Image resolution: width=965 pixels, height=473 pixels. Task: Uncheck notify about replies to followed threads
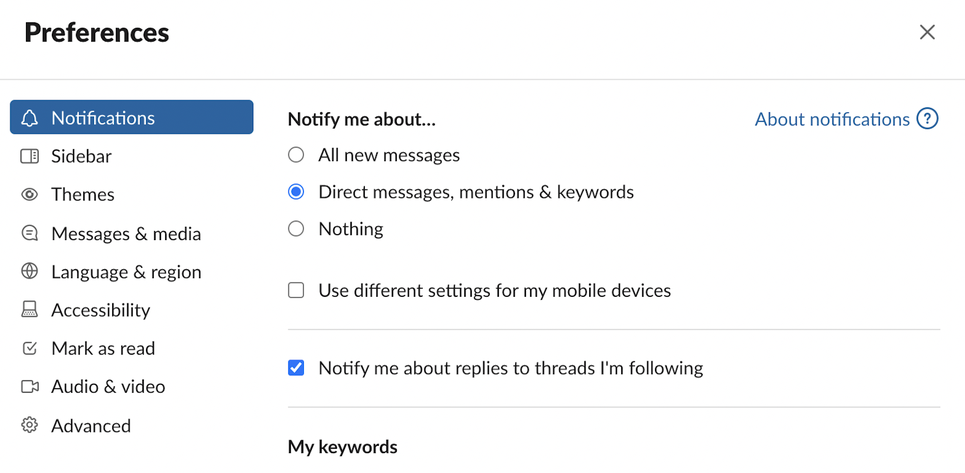(x=296, y=368)
